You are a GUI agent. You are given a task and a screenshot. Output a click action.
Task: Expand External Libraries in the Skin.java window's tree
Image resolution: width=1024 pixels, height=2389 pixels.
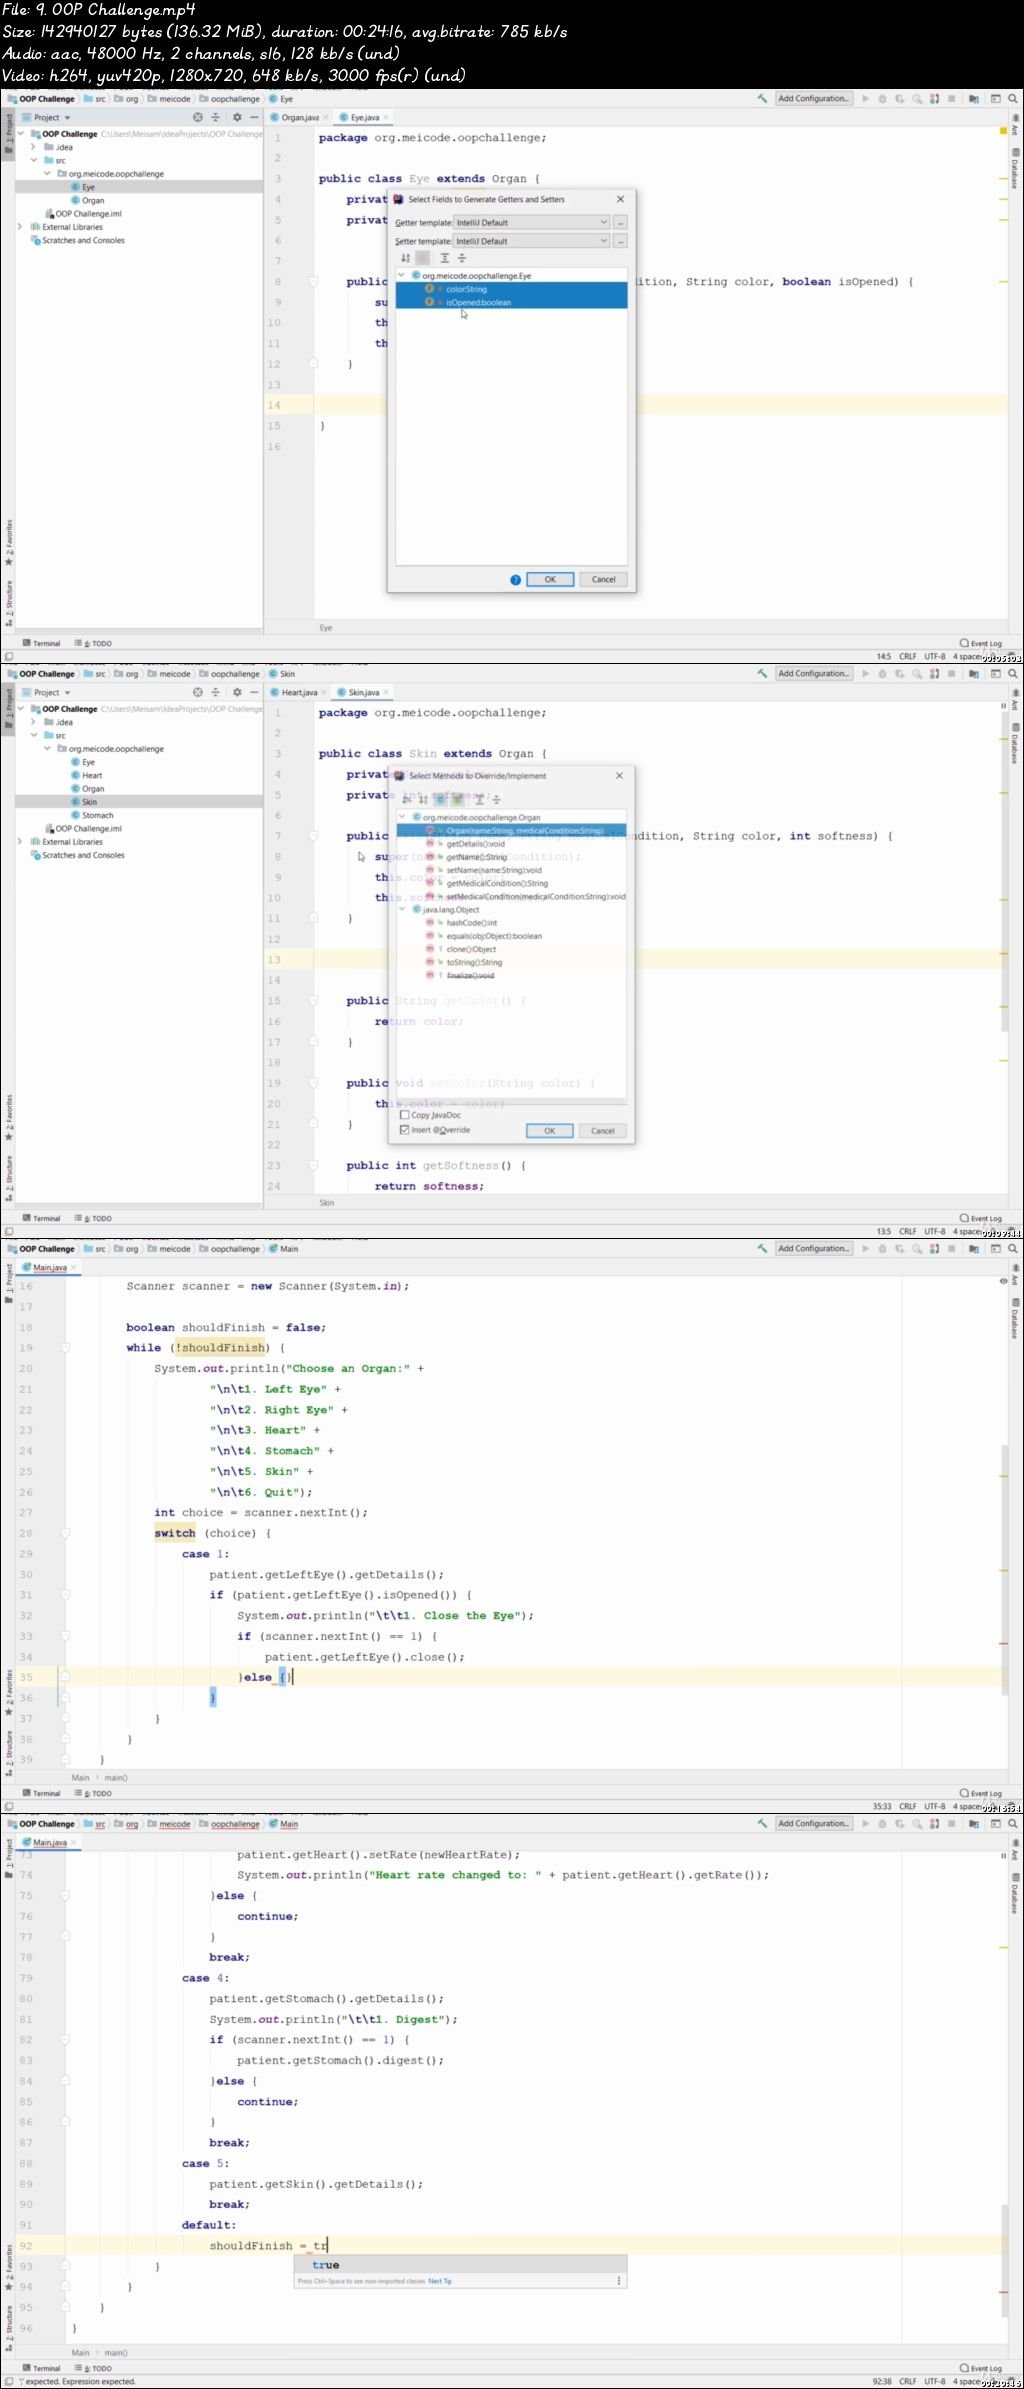pos(20,842)
